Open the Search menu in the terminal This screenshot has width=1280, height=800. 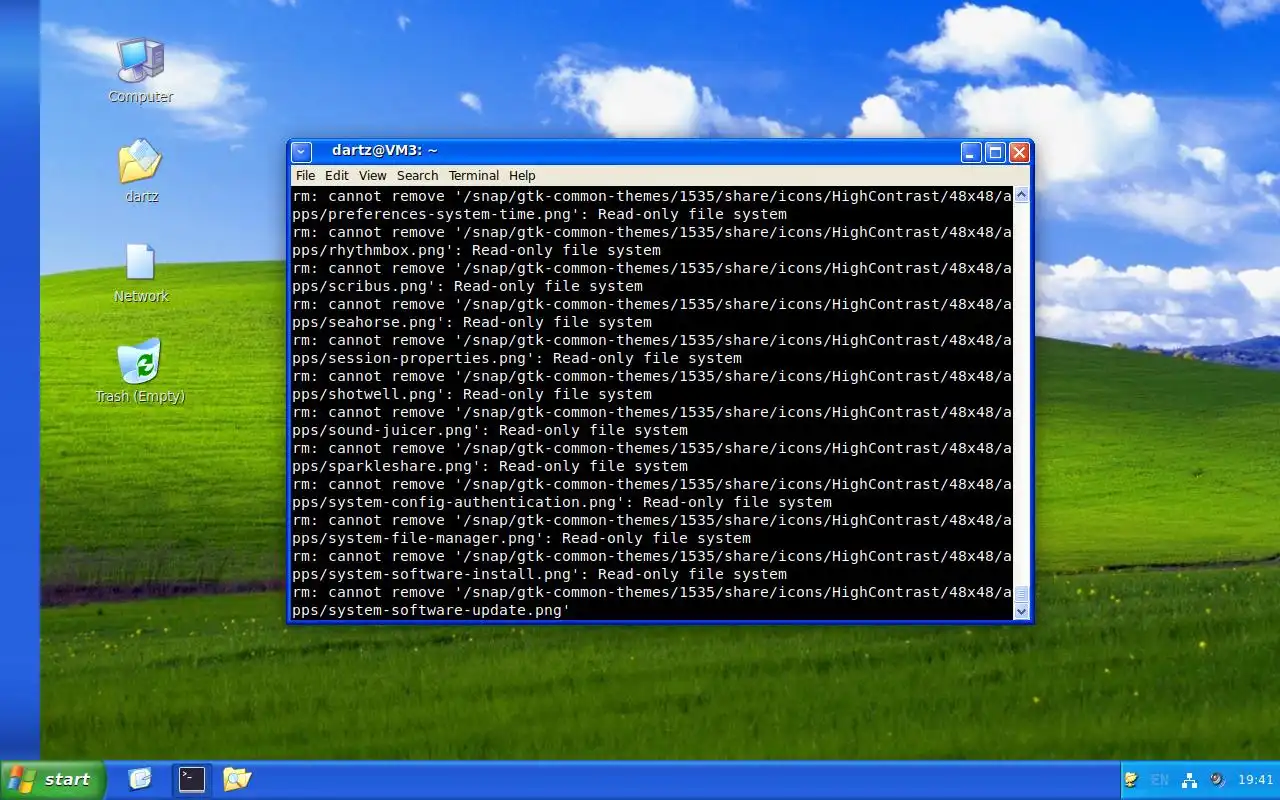417,175
